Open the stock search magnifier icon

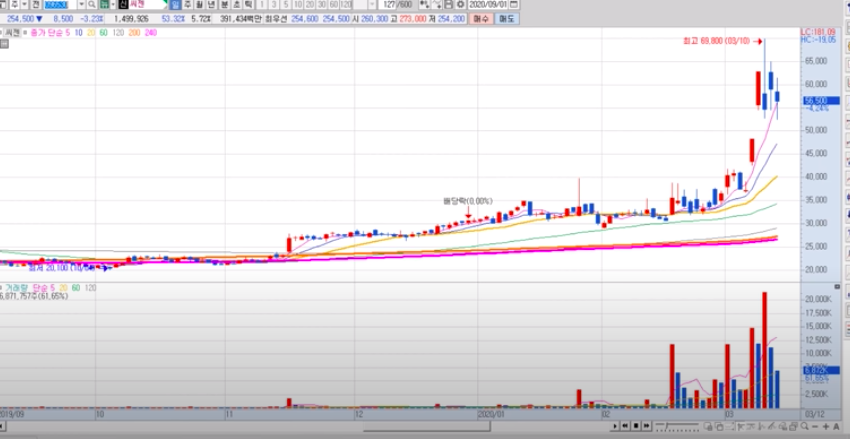coord(92,4)
